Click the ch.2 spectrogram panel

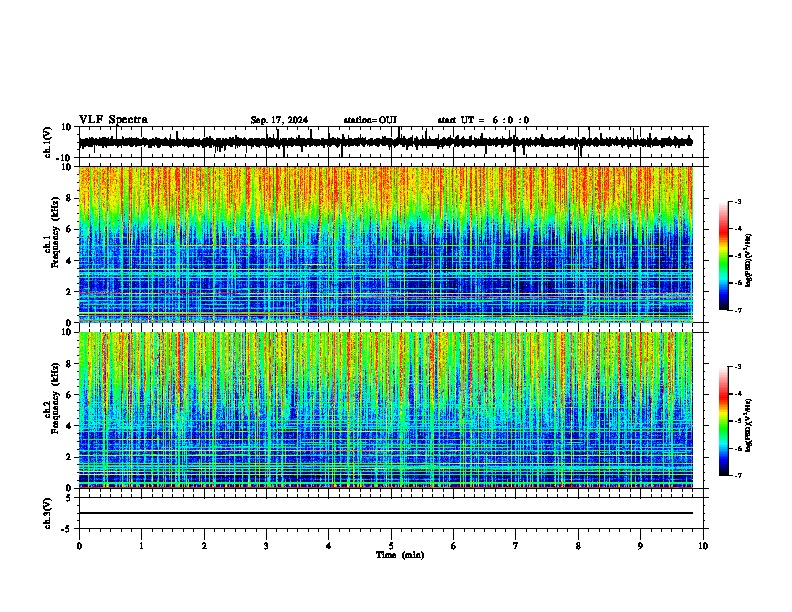pos(385,410)
